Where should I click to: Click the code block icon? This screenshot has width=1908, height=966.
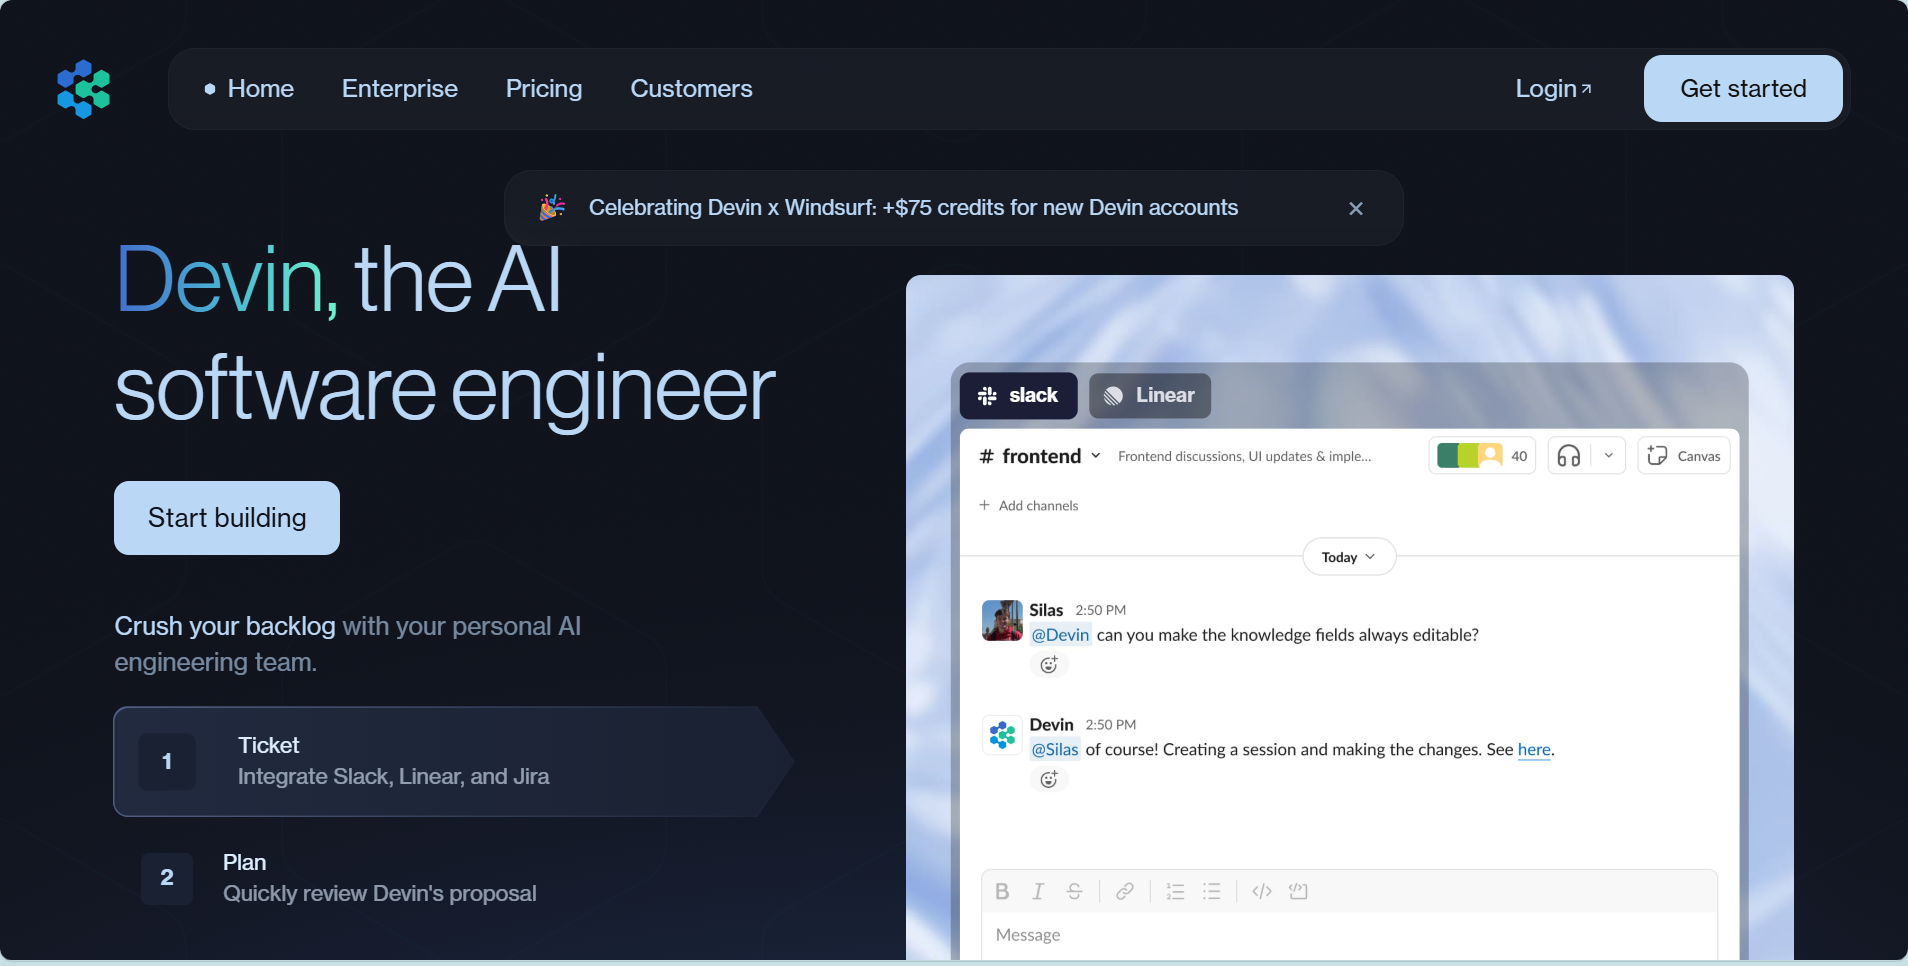[x=1298, y=891]
